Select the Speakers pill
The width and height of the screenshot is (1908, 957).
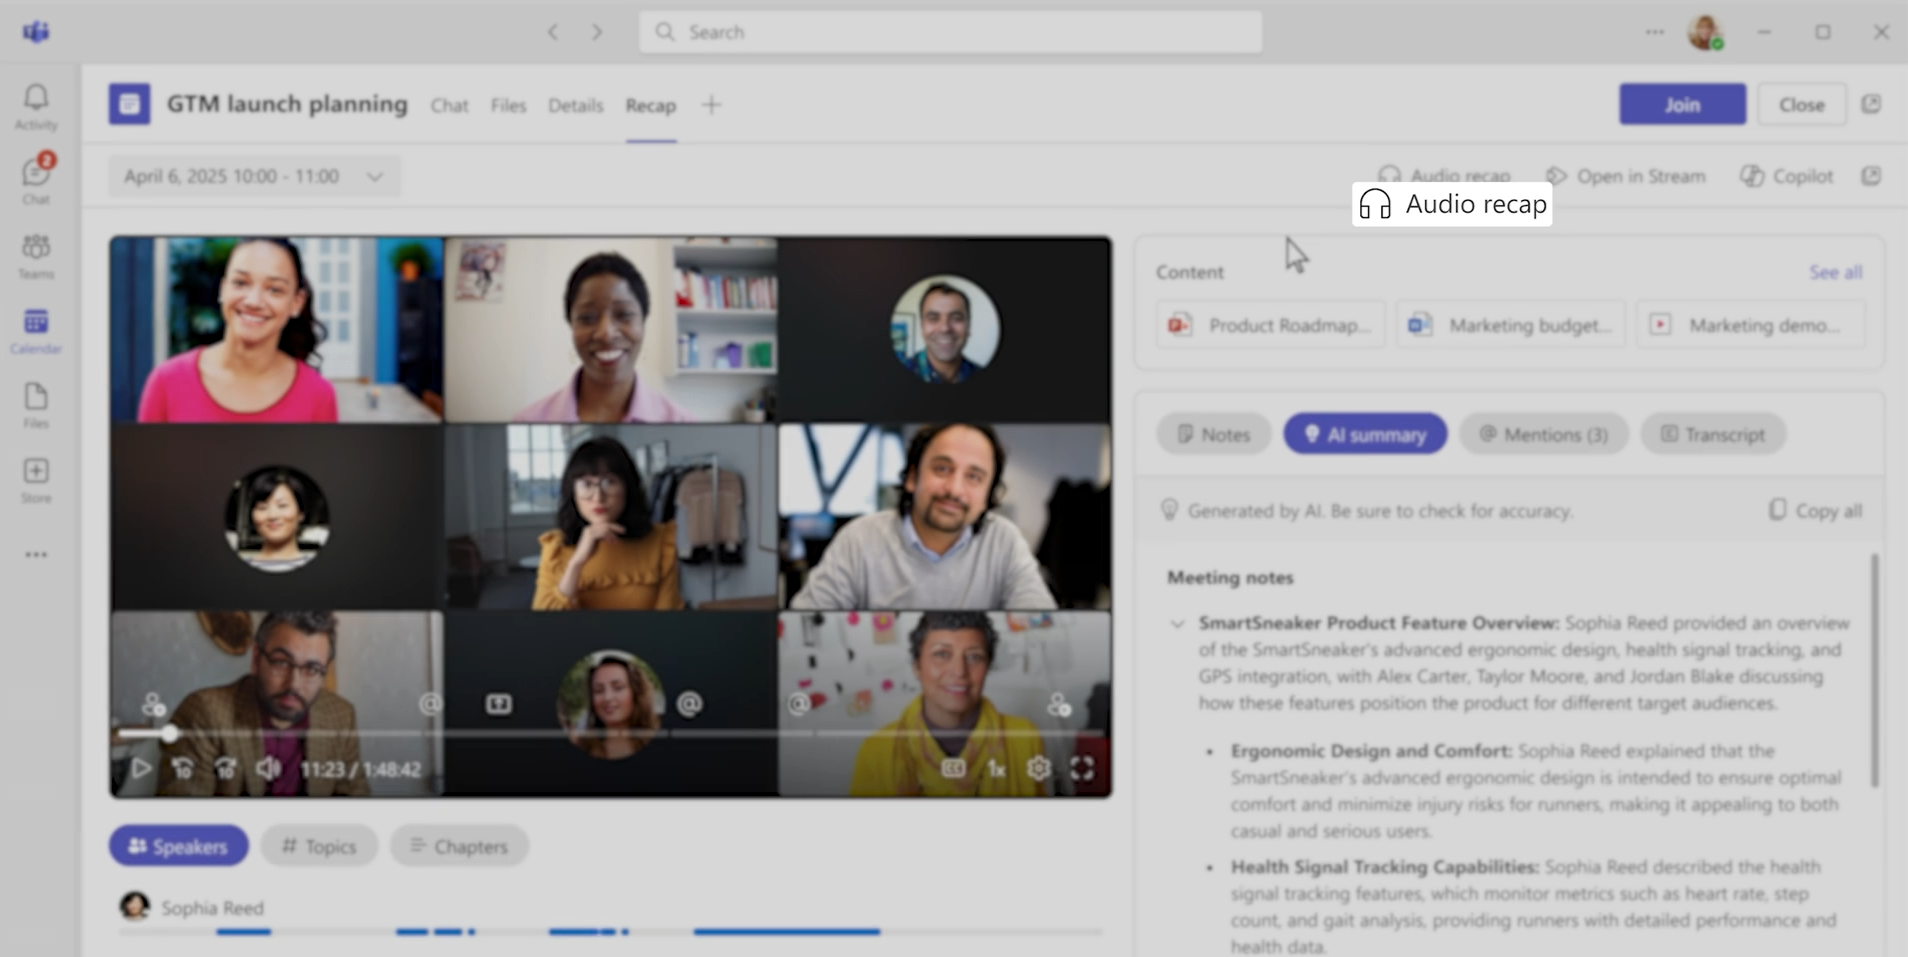179,846
